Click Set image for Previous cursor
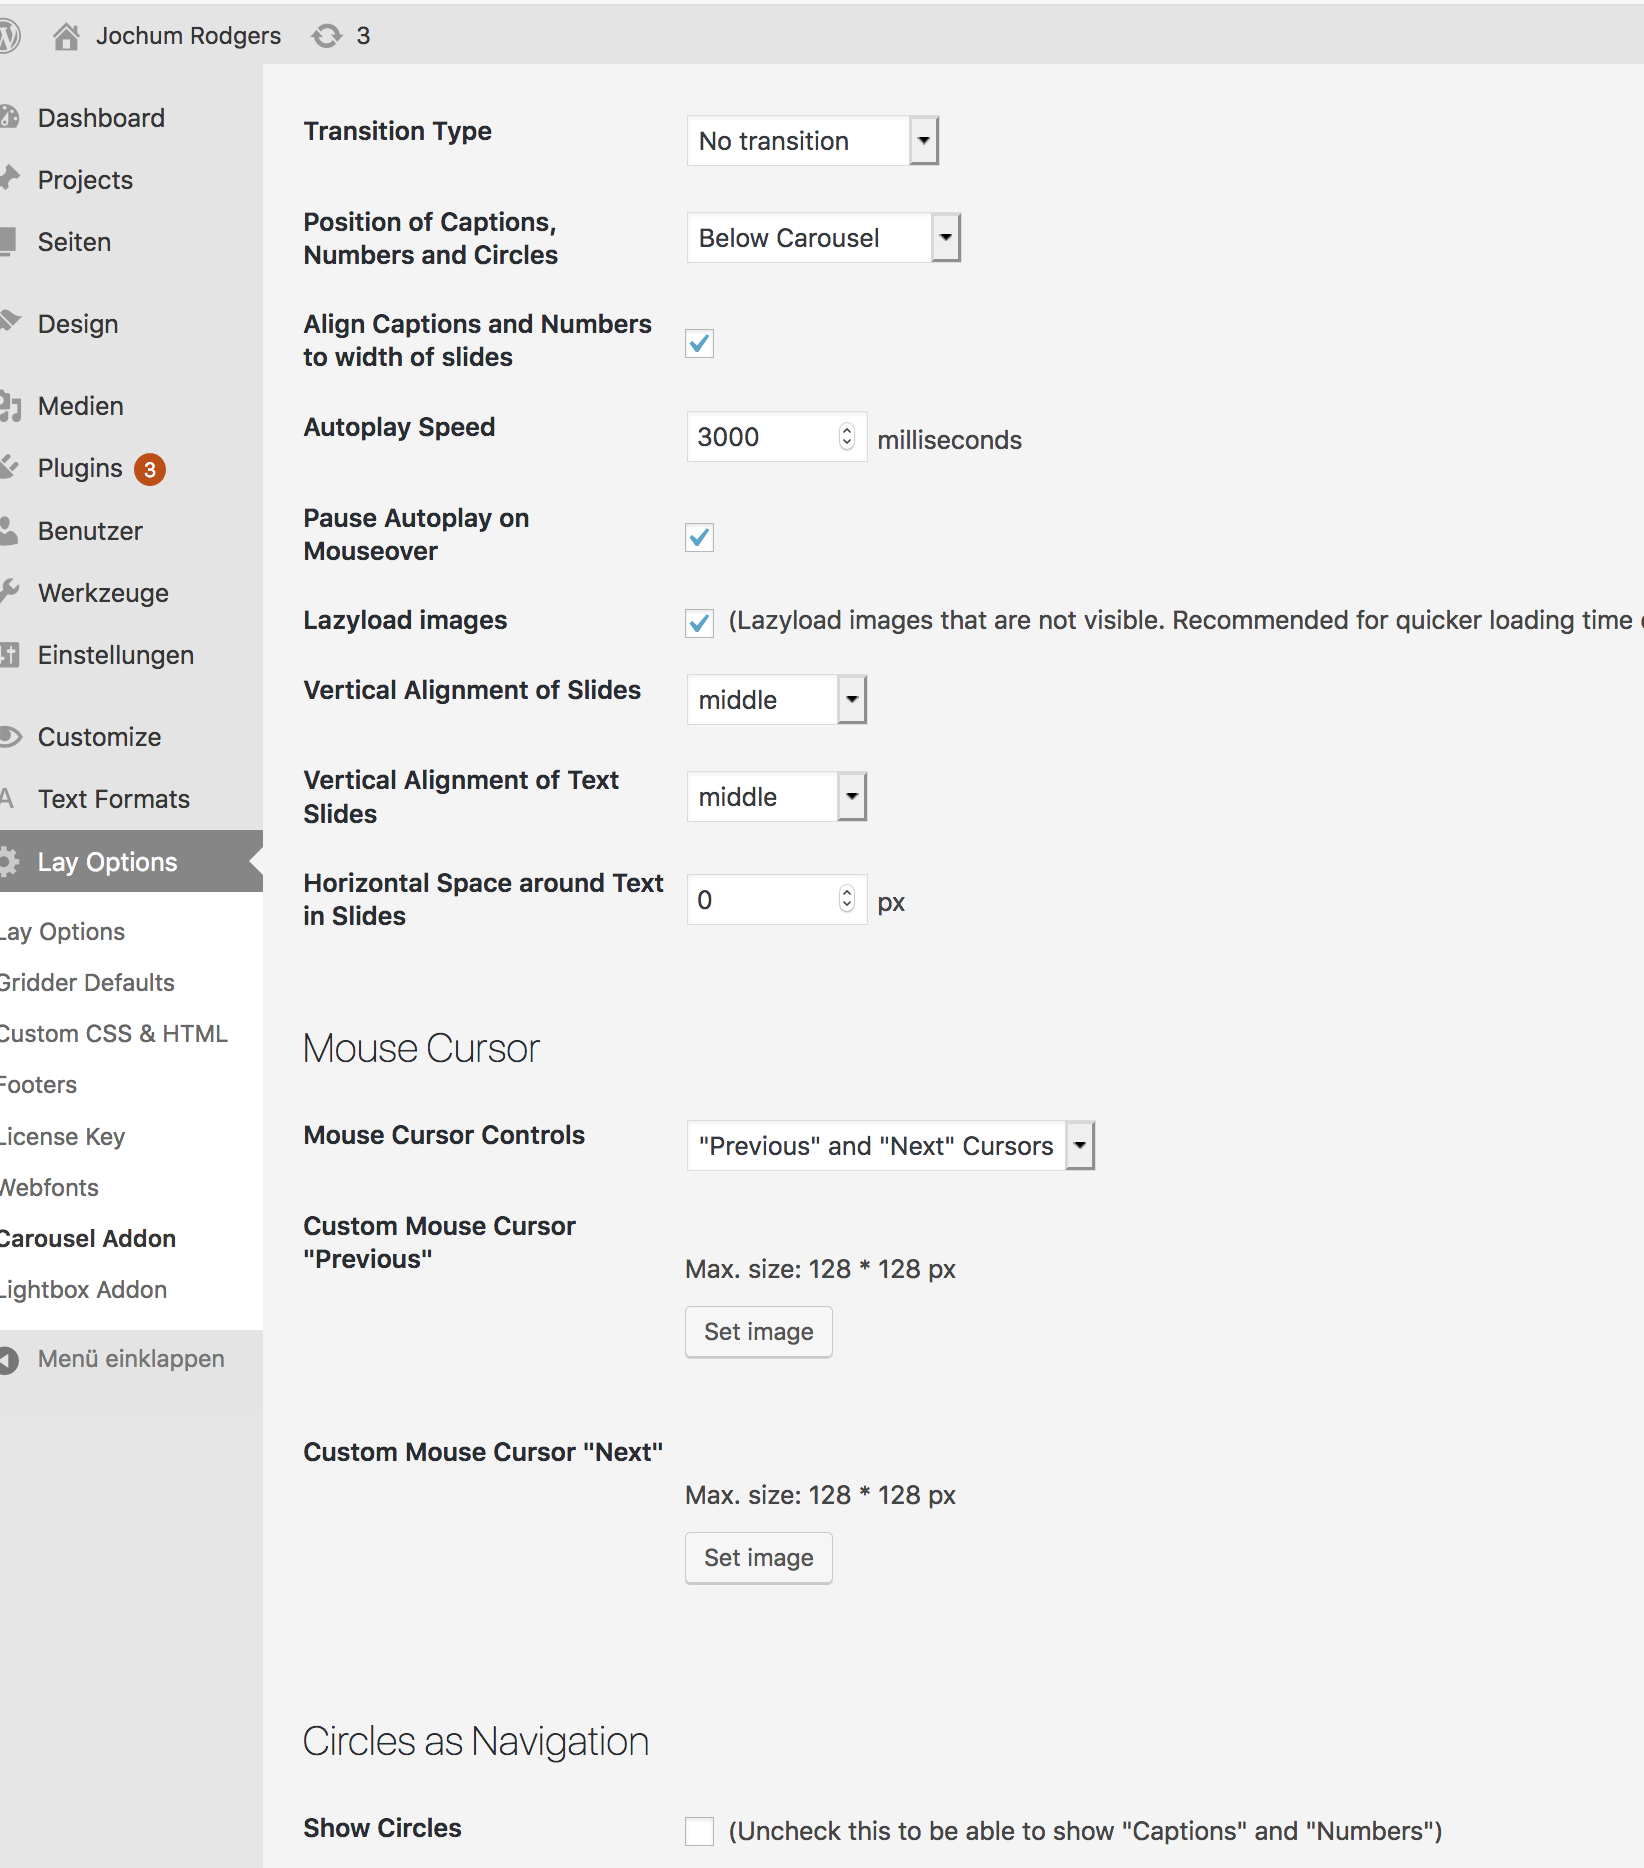Screen dimensions: 1644x1868 point(758,1332)
